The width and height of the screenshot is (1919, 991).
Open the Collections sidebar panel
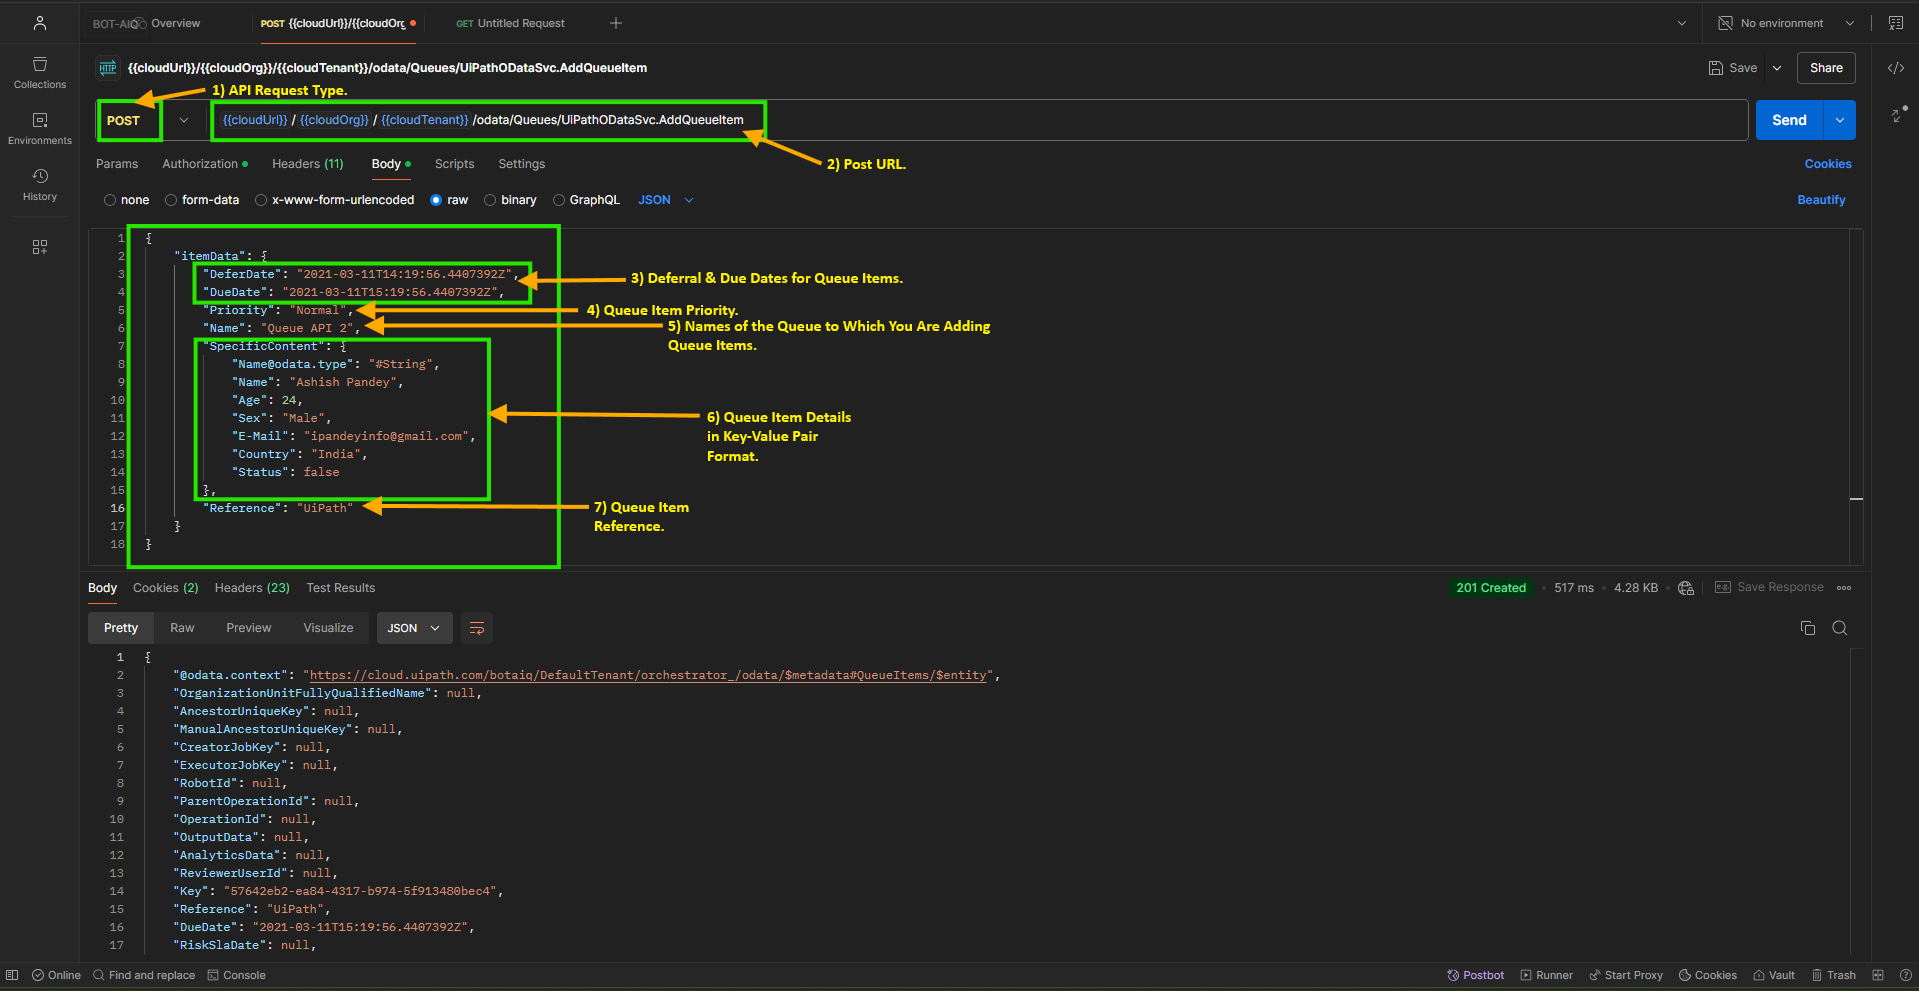coord(40,73)
